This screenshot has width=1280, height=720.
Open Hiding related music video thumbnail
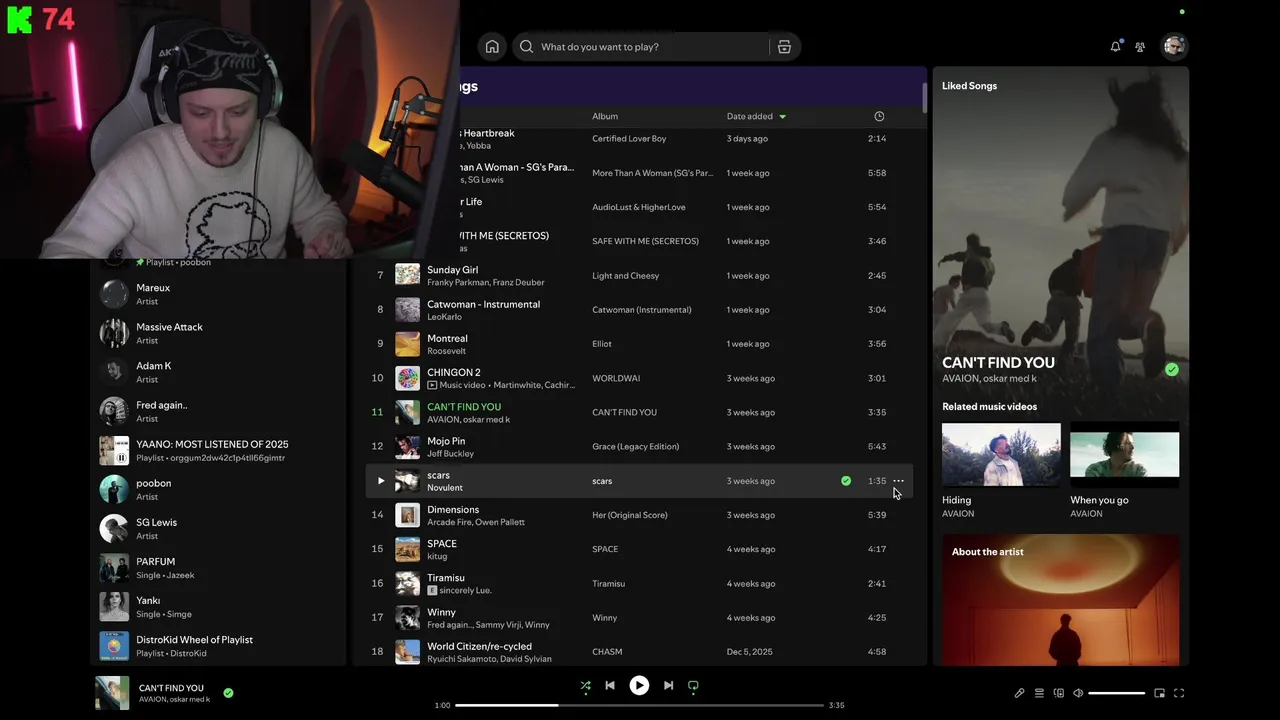[x=1001, y=455]
